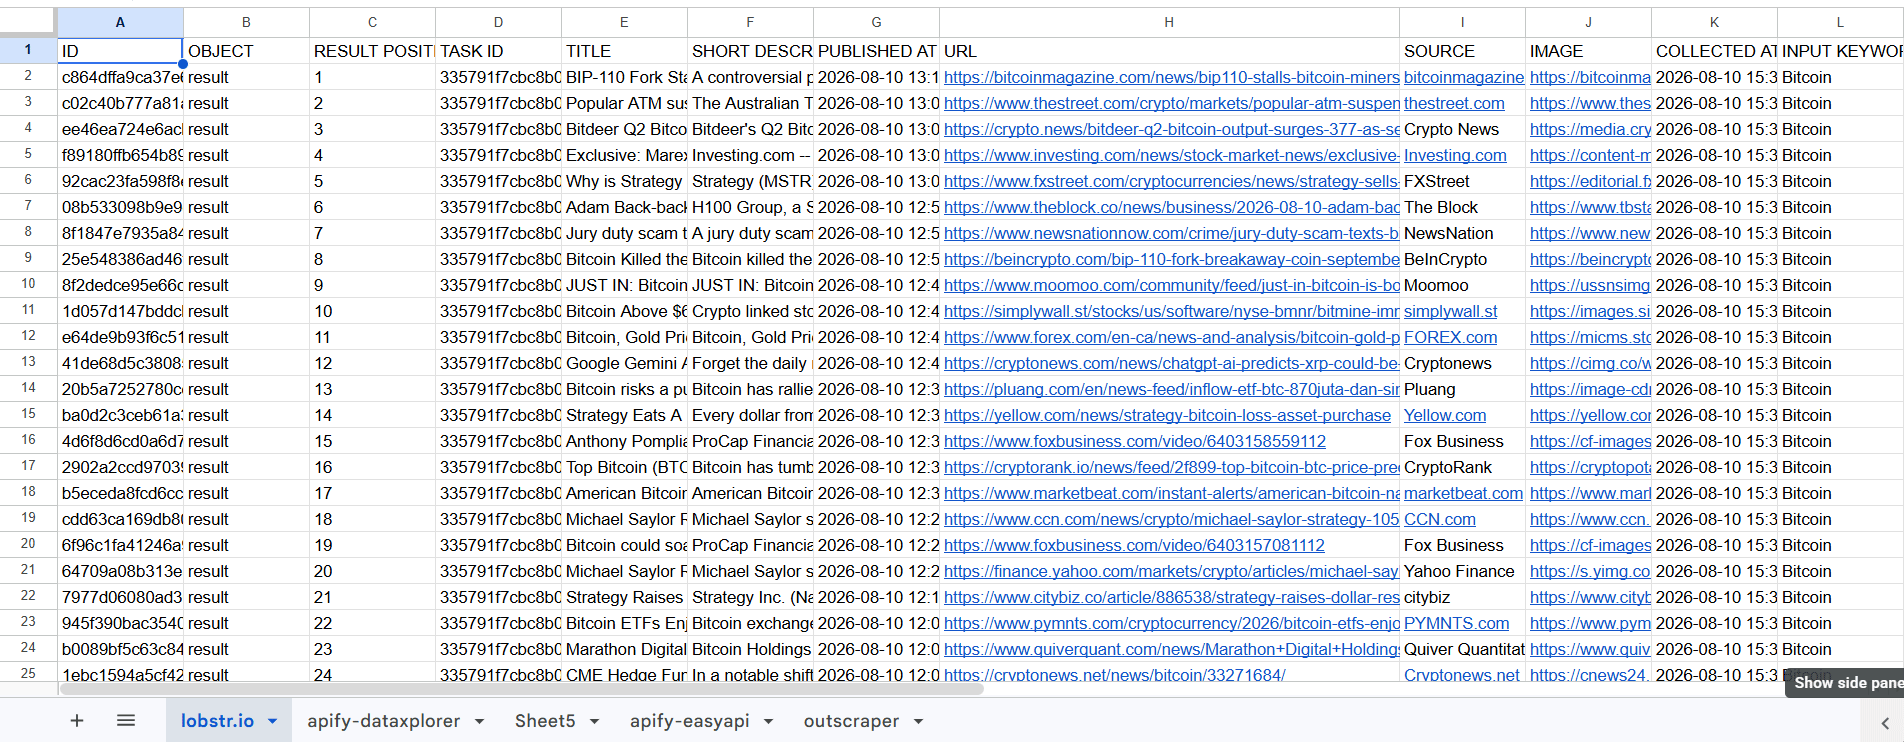The height and width of the screenshot is (742, 1904).
Task: Click the Yellow.com source link
Action: (x=1445, y=415)
